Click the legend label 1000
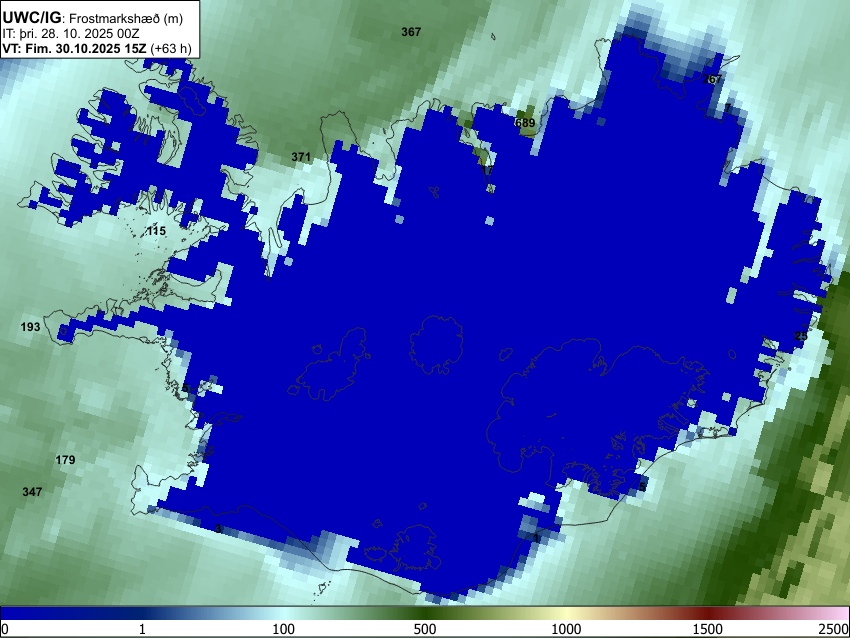Viewport: 850px width, 638px height. point(566,629)
